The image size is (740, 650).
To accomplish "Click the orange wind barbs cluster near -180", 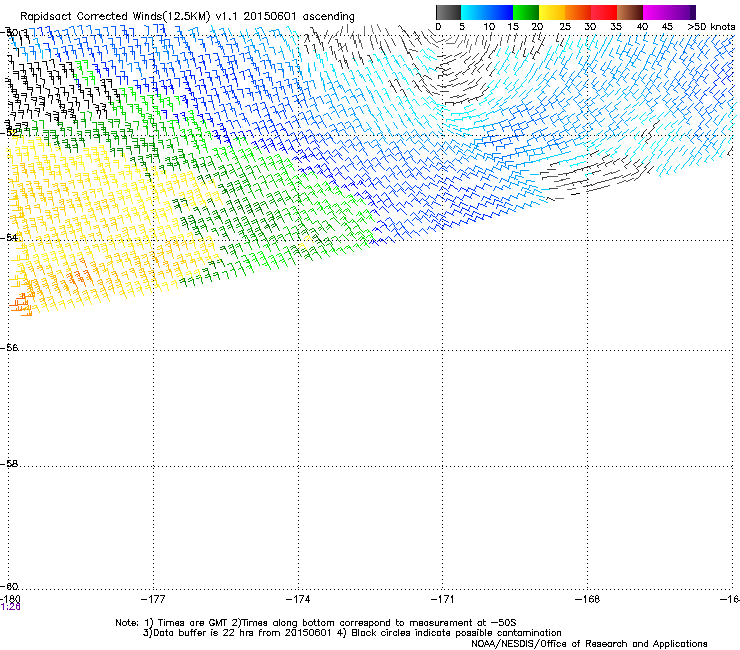I will coord(21,304).
